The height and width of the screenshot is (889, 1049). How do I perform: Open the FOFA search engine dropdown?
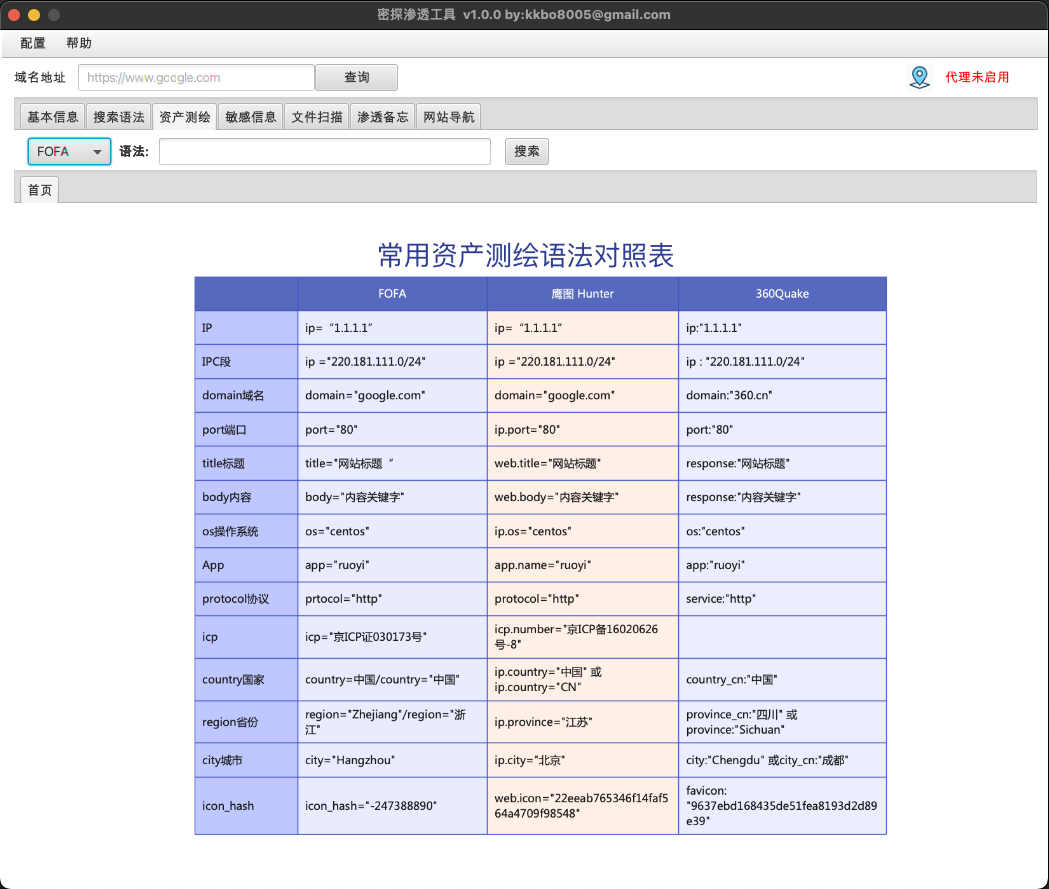click(x=69, y=152)
